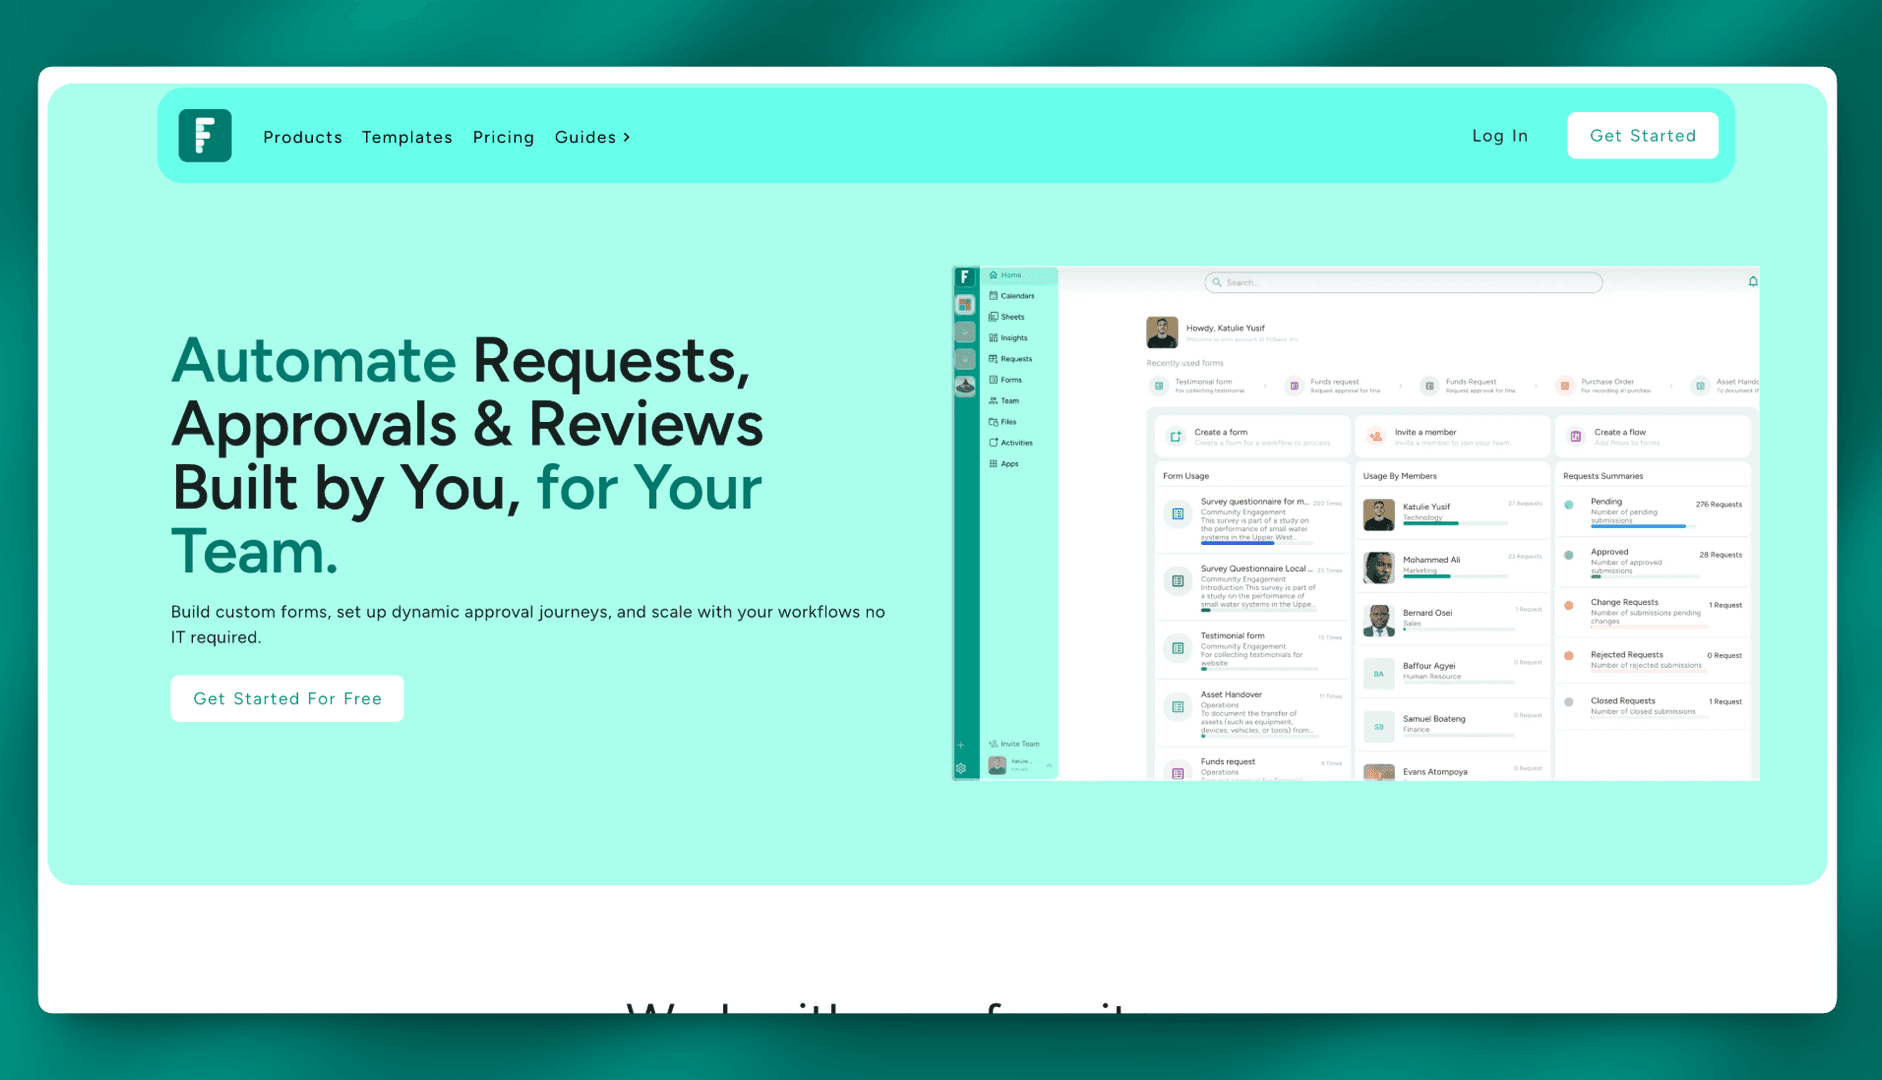This screenshot has width=1882, height=1080.
Task: Open the Products menu item
Action: click(x=302, y=137)
